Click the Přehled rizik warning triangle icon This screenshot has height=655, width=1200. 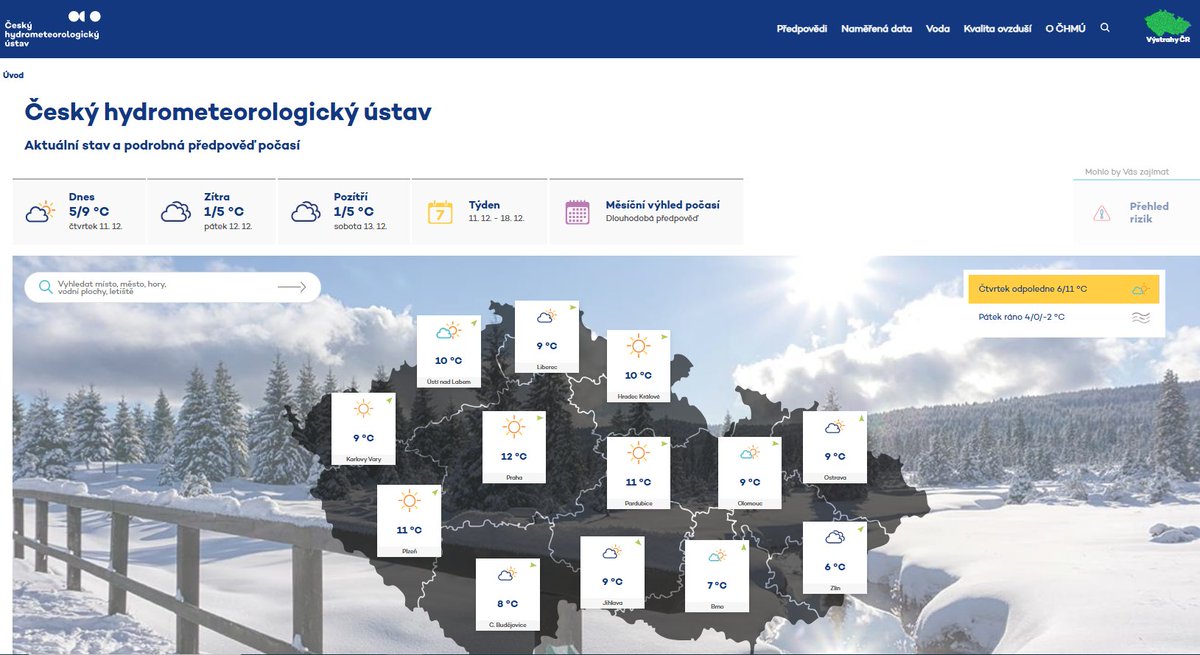pyautogui.click(x=1104, y=212)
